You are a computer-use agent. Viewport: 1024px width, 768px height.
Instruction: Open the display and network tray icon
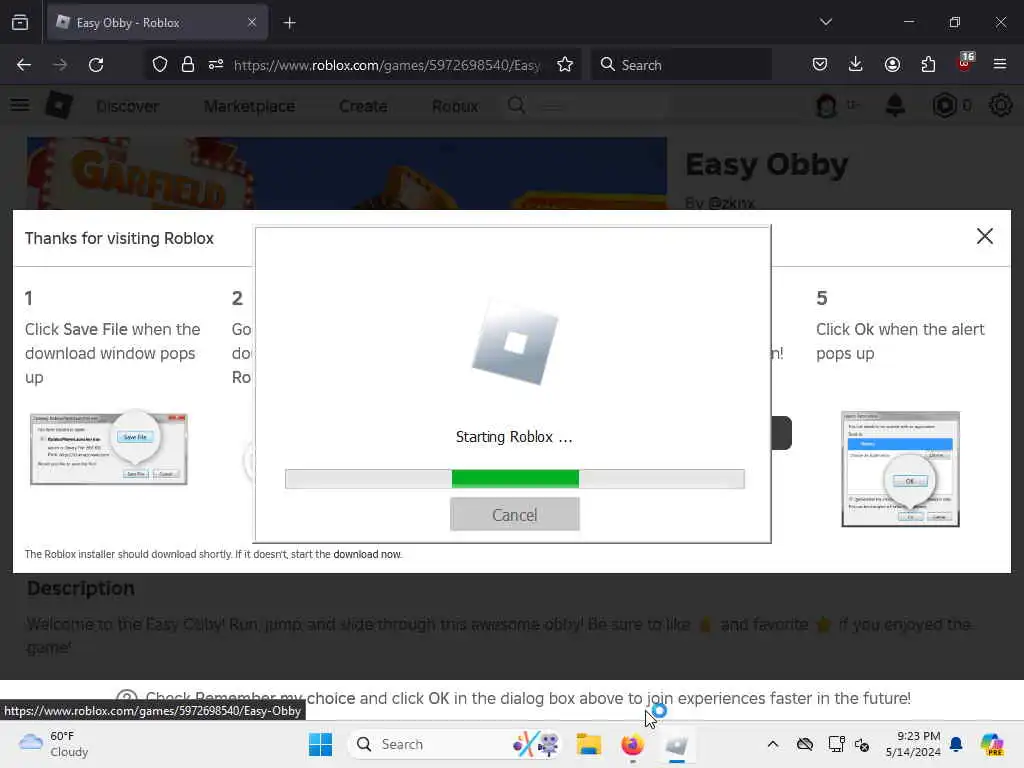pos(836,744)
